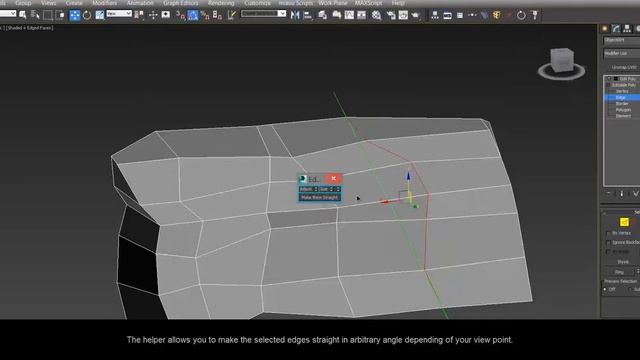Screen dimensions: 640x360
Task: Open the Render Setup icon
Action: point(391,16)
